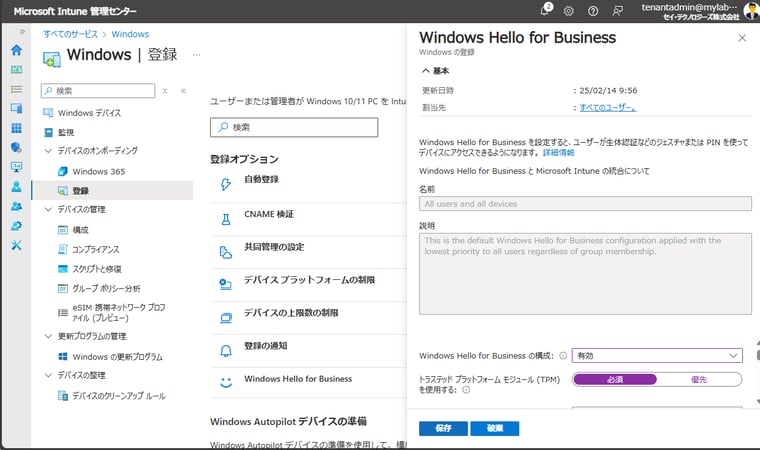The width and height of the screenshot is (760, 450).
Task: Open Windows Hello for Business option
Action: (x=298, y=379)
